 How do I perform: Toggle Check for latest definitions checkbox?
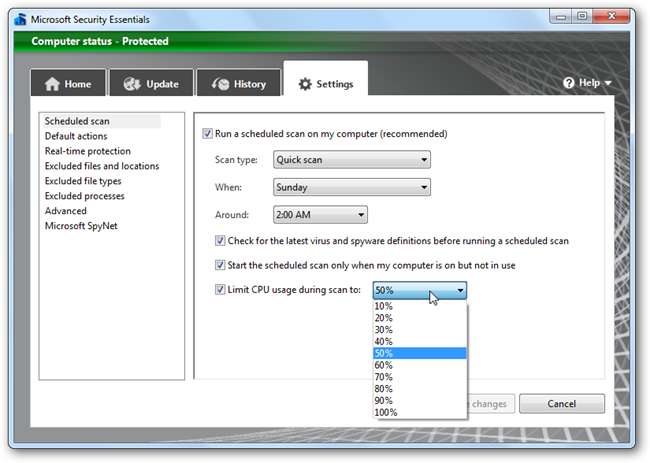(x=220, y=240)
